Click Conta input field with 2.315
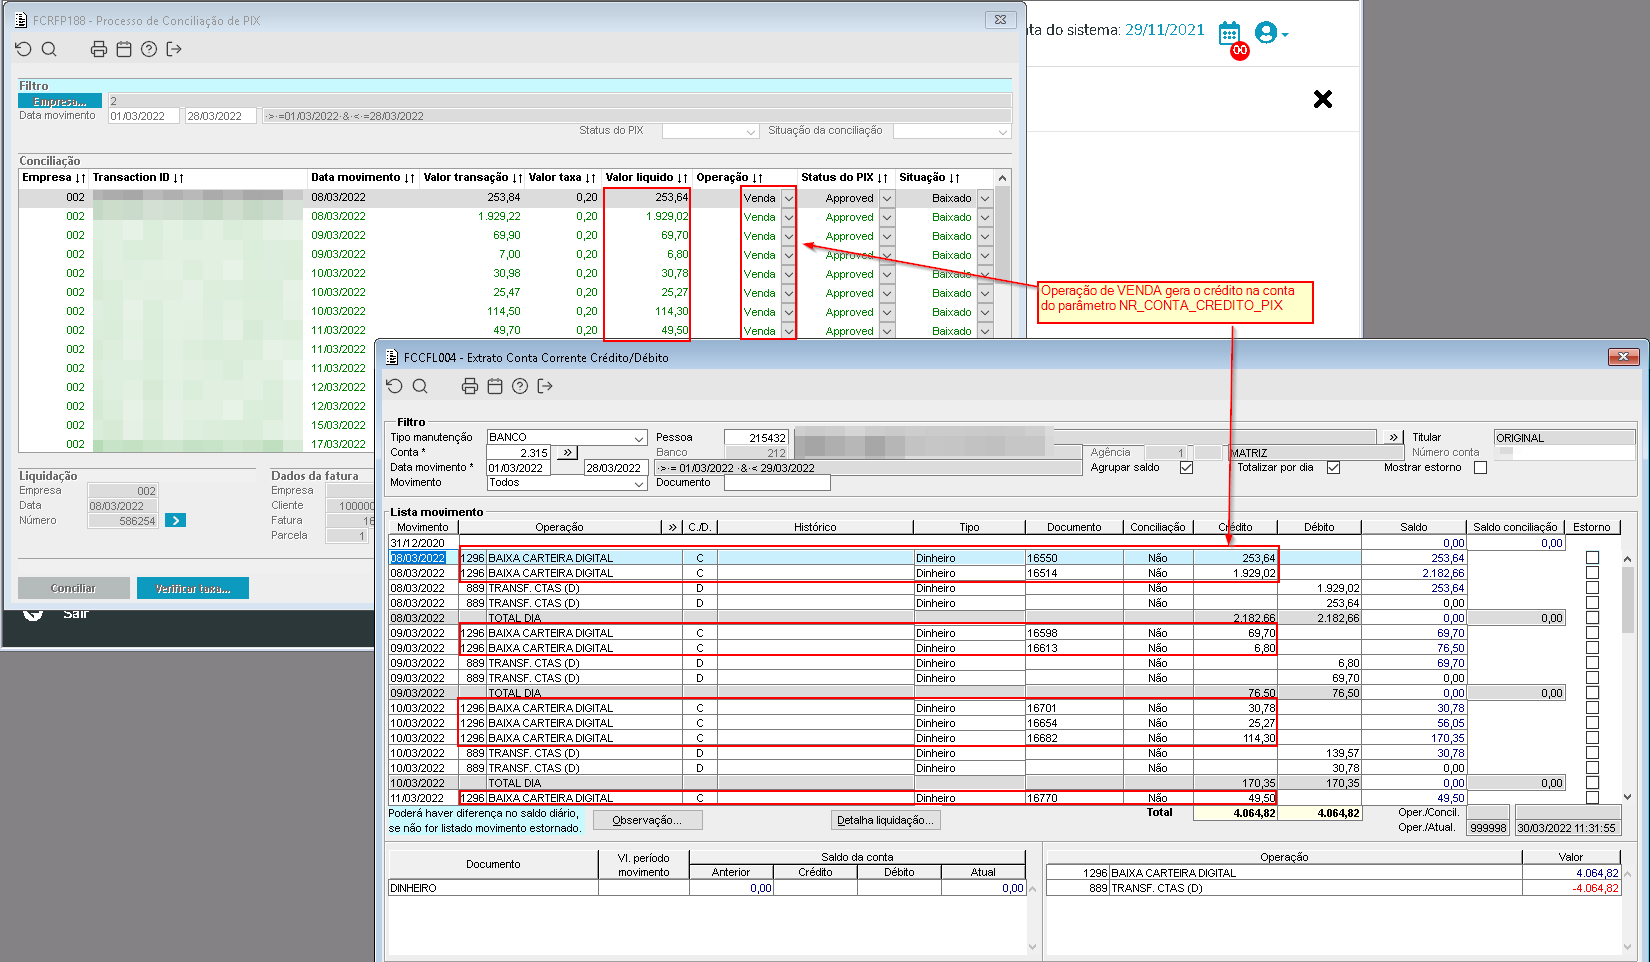 518,452
